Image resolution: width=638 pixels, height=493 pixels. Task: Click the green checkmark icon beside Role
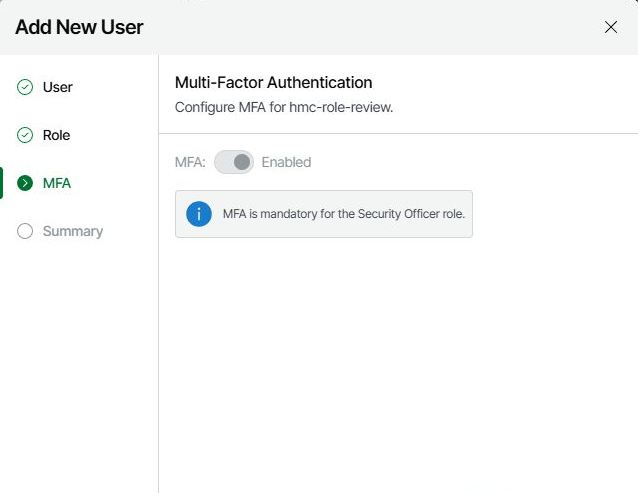click(x=25, y=135)
